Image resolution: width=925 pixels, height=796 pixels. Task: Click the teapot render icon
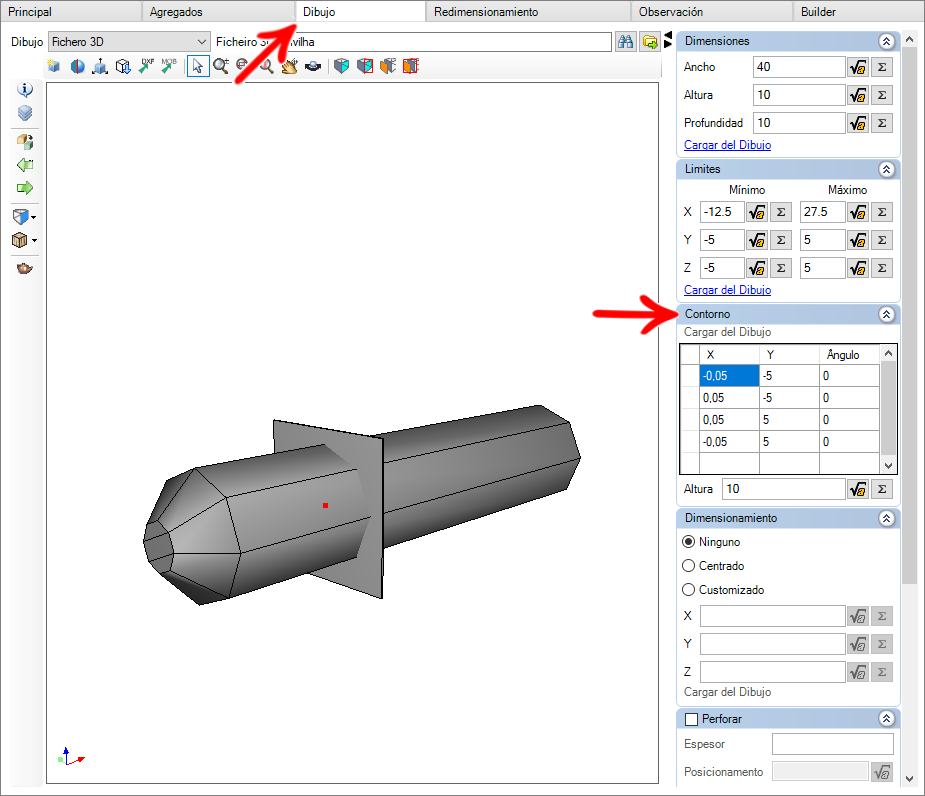[x=25, y=268]
